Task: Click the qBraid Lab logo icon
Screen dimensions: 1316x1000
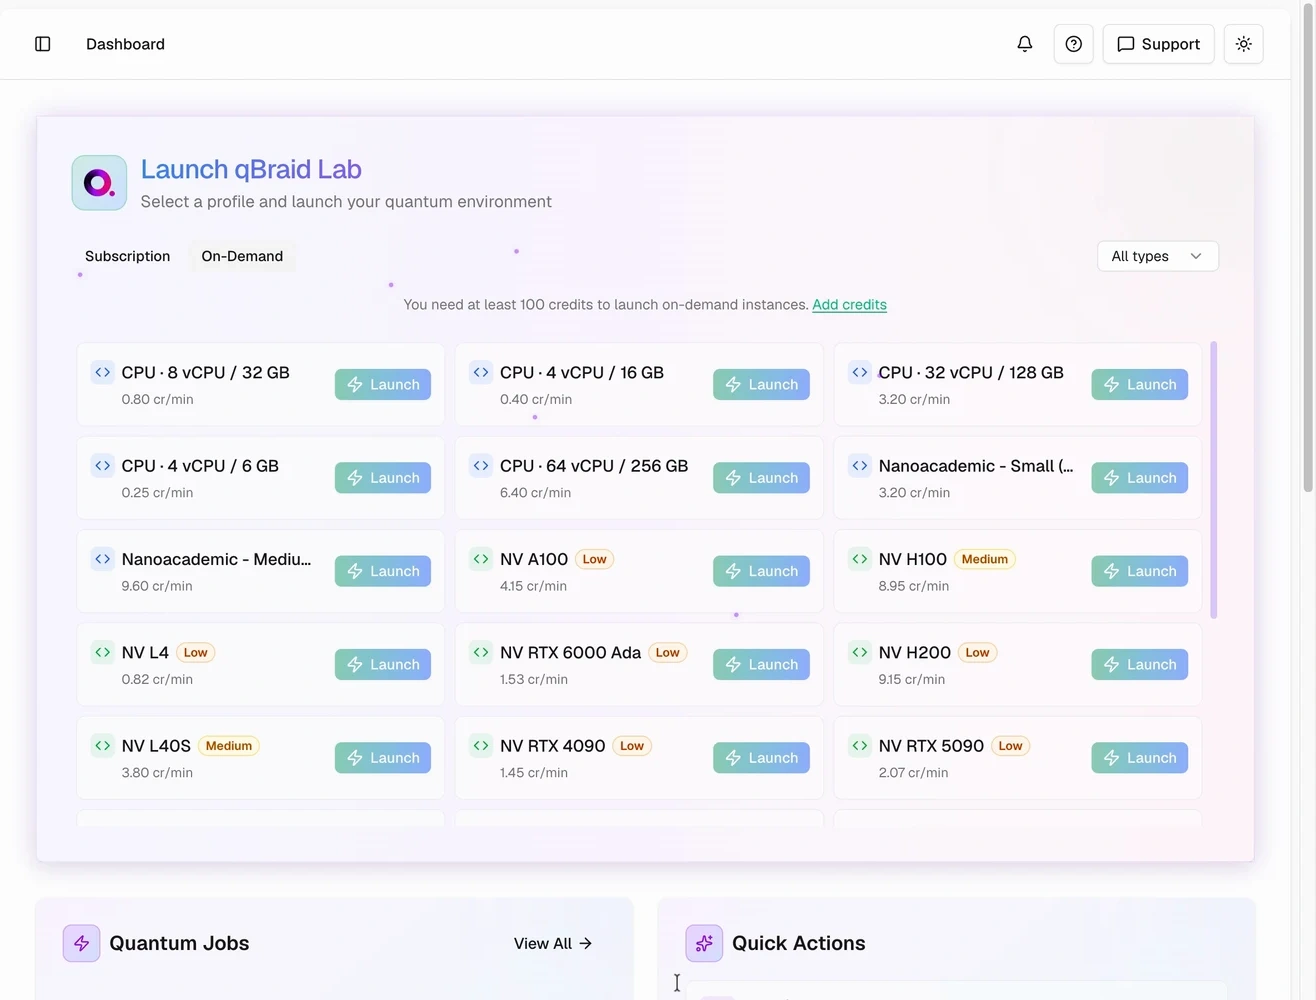Action: tap(99, 183)
